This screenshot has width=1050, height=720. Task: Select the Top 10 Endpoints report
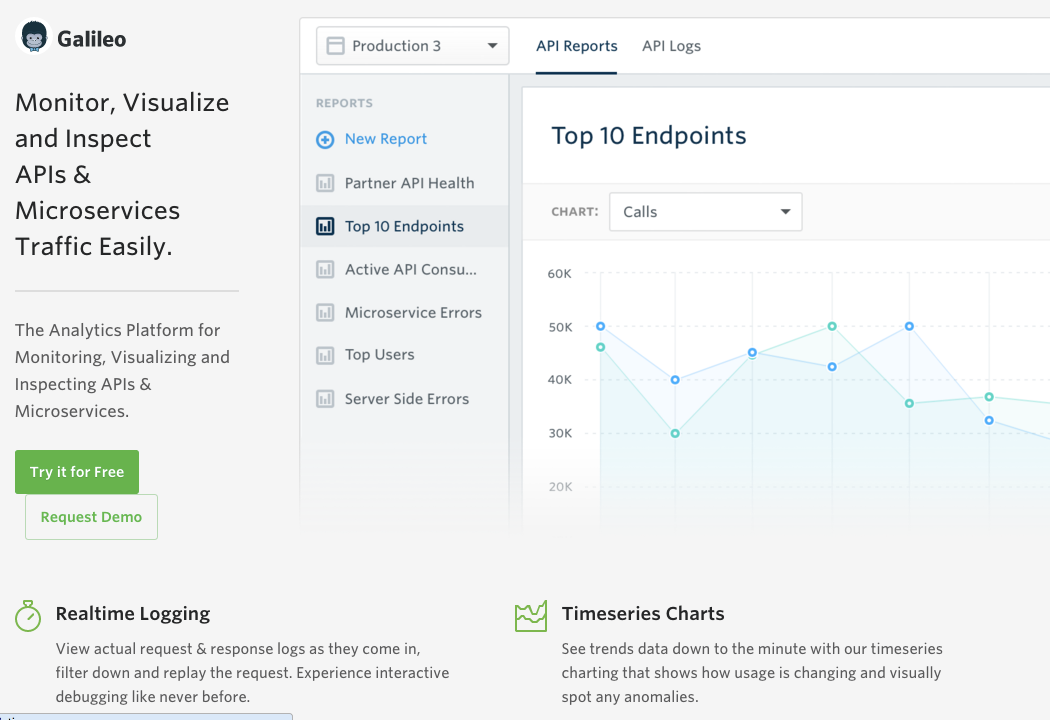pos(404,226)
